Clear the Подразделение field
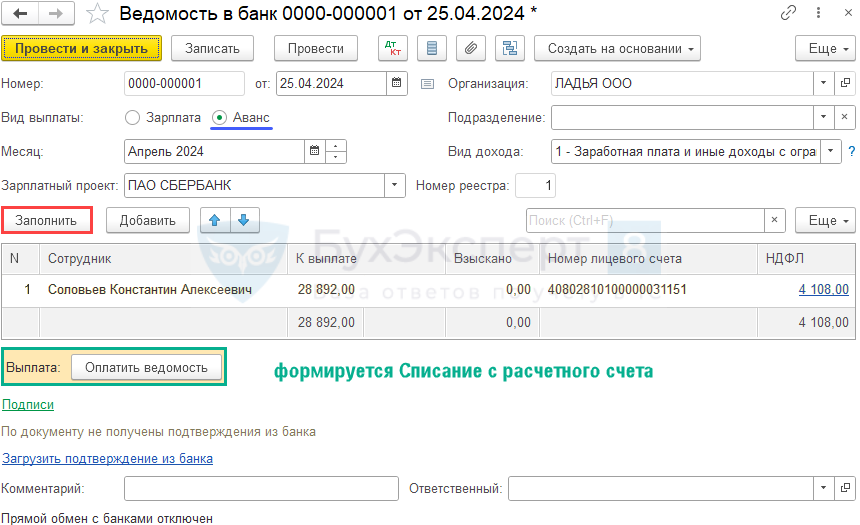The height and width of the screenshot is (525, 860). [x=845, y=117]
